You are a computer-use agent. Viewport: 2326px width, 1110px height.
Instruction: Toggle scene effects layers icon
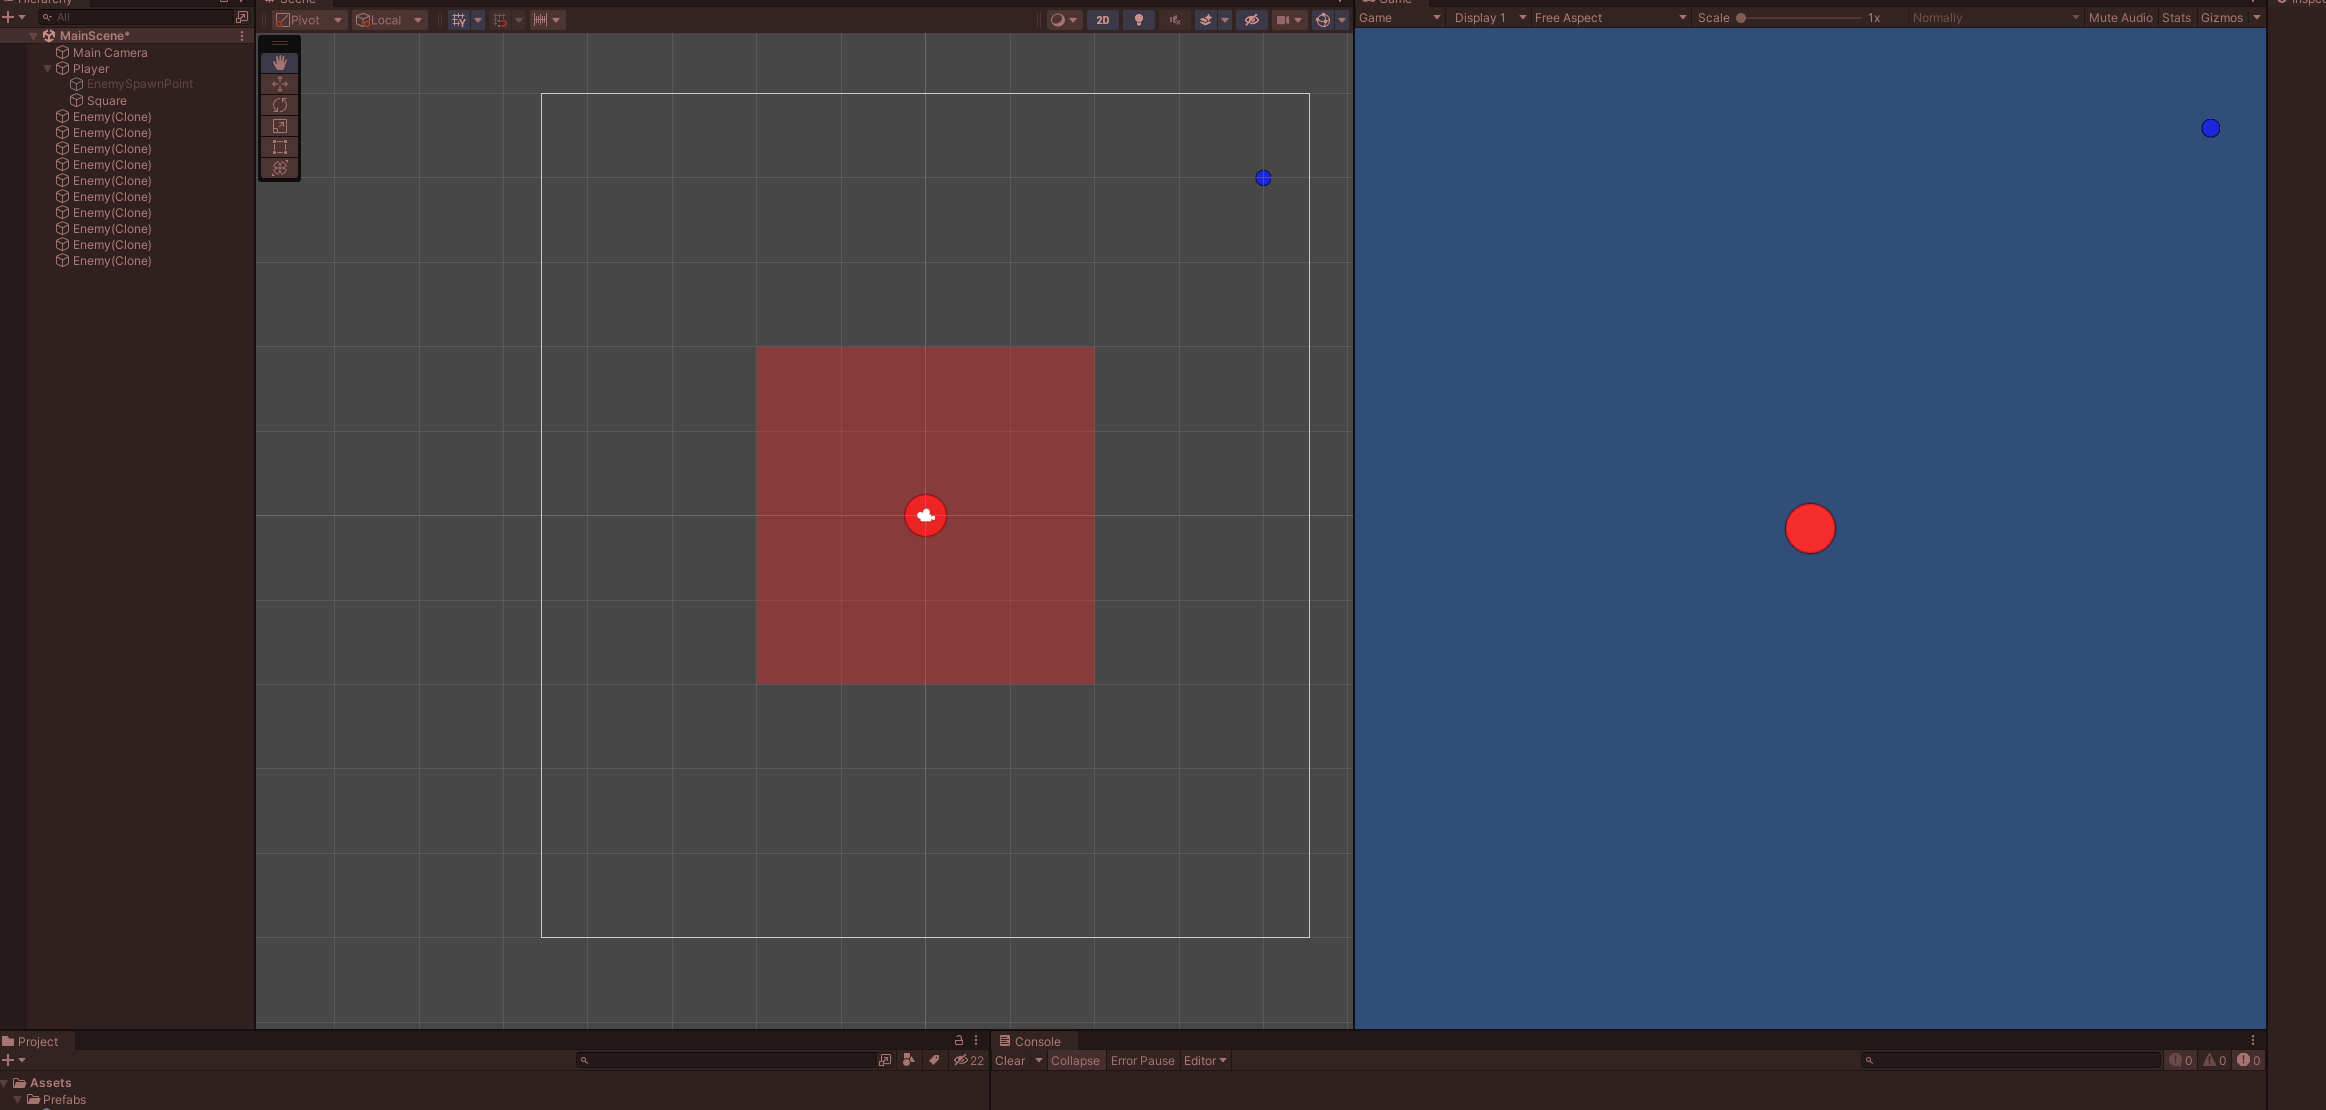1206,20
